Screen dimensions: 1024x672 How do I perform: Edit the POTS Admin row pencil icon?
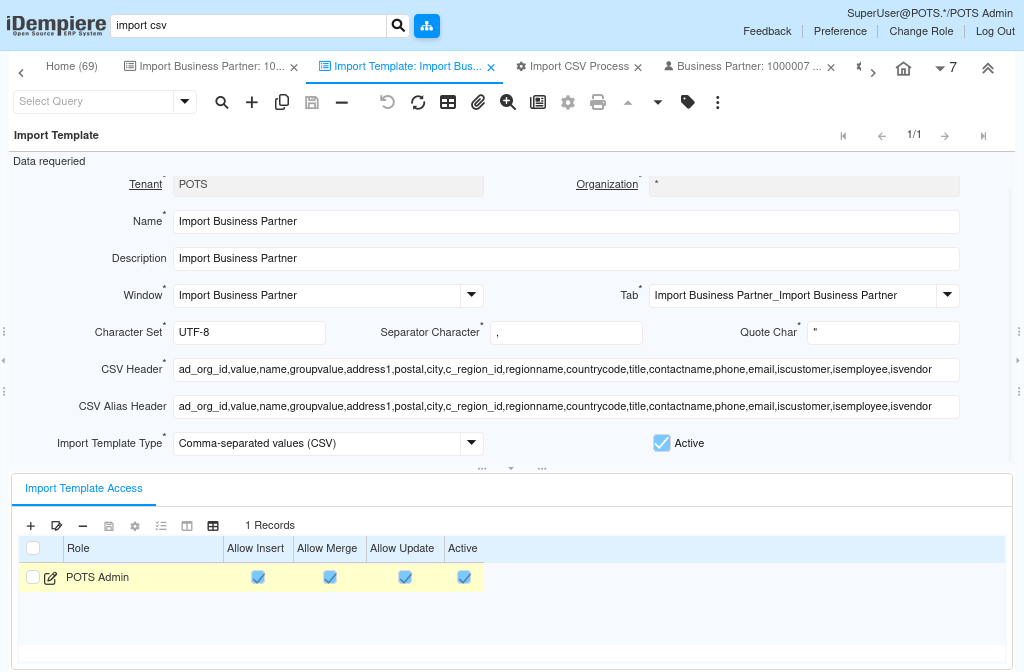coord(50,578)
